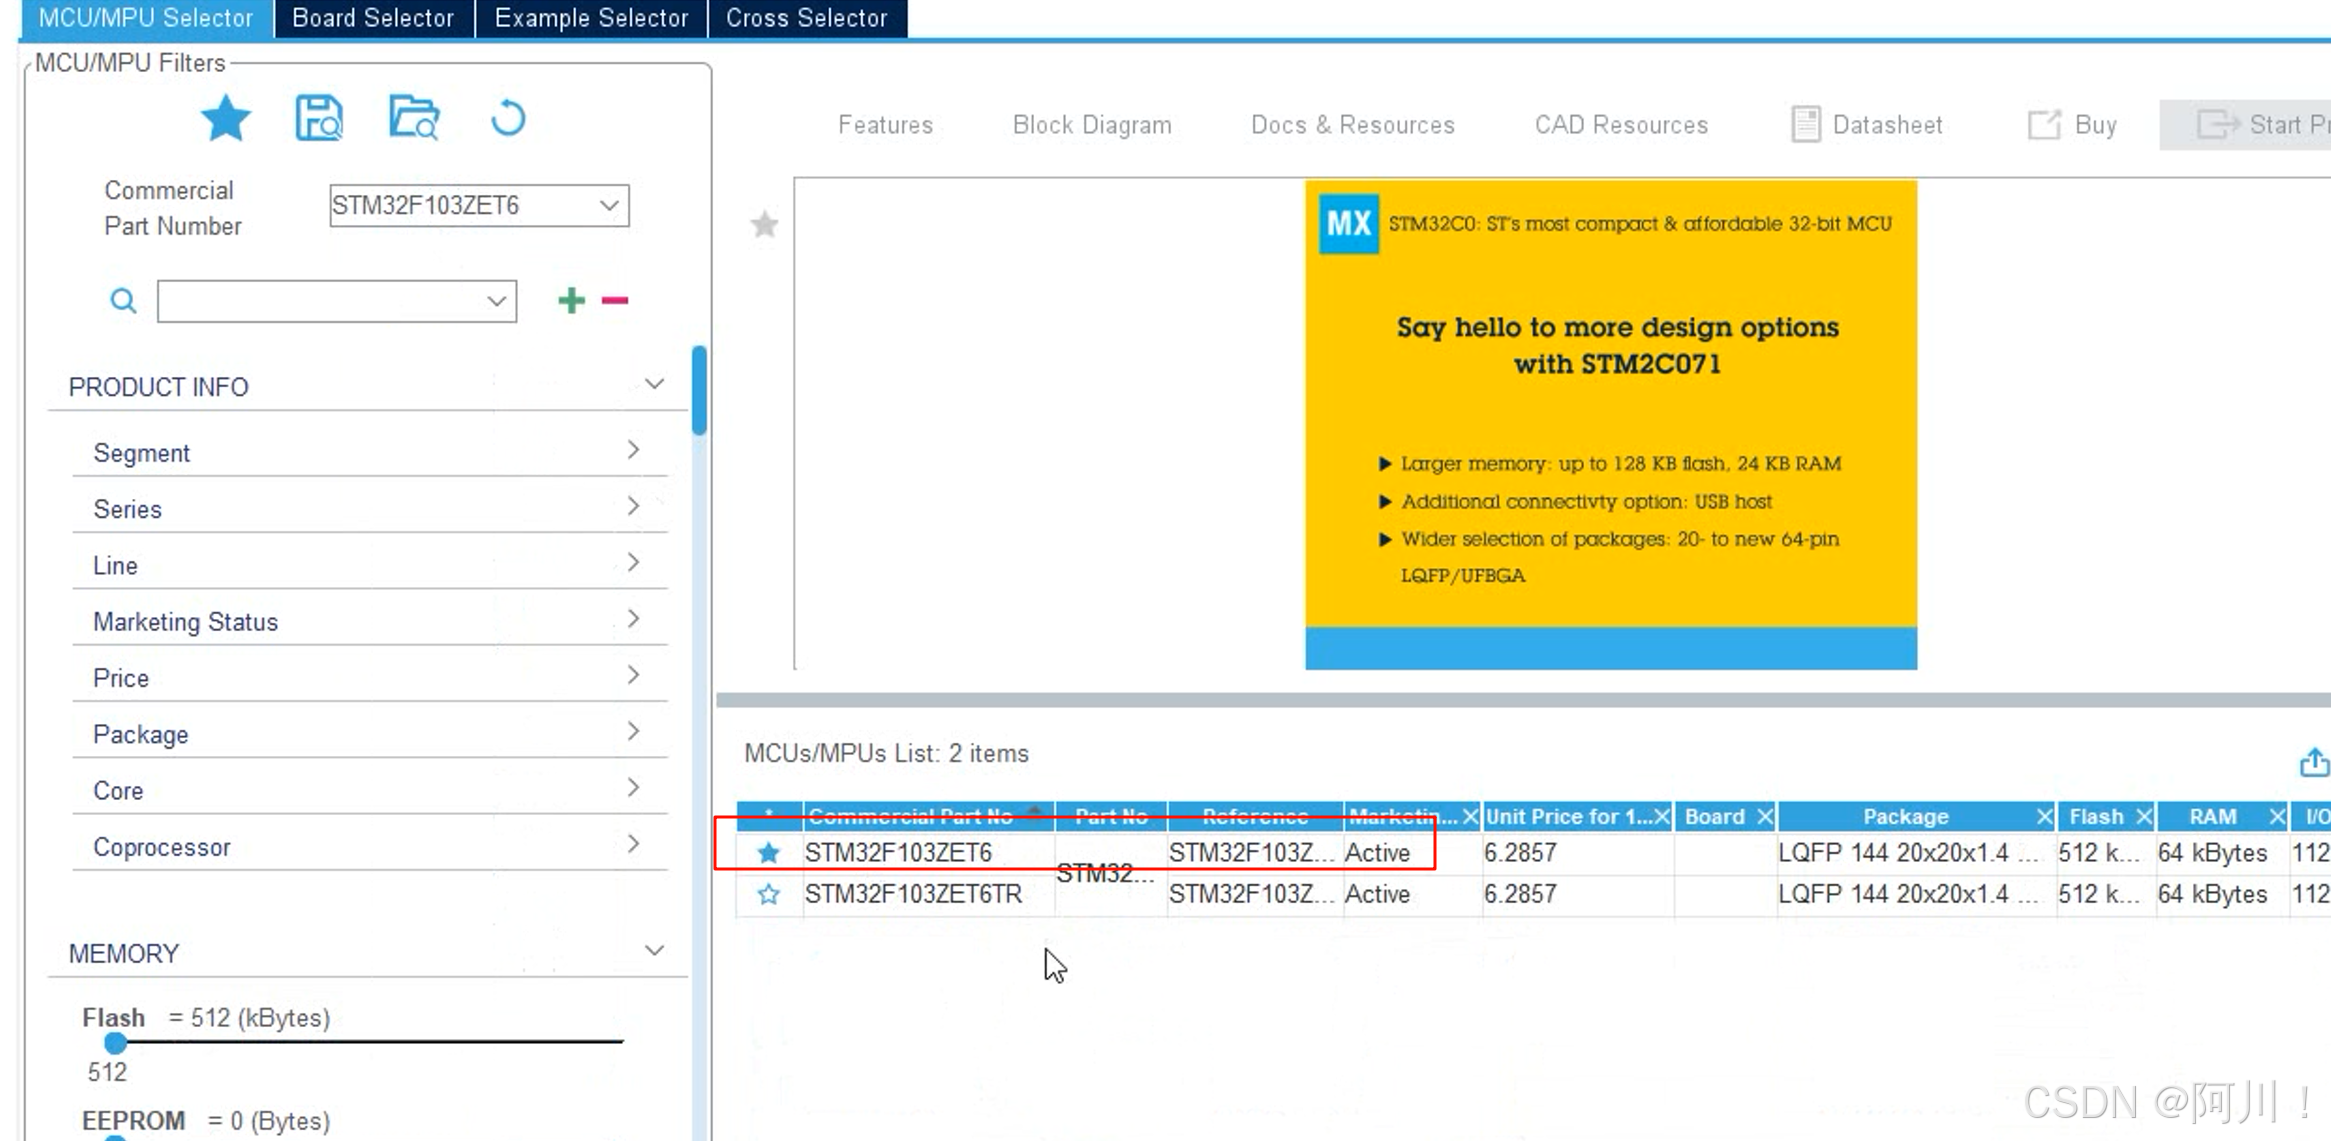Click the Flash memory slider handle
Image resolution: width=2331 pixels, height=1141 pixels.
tap(116, 1043)
